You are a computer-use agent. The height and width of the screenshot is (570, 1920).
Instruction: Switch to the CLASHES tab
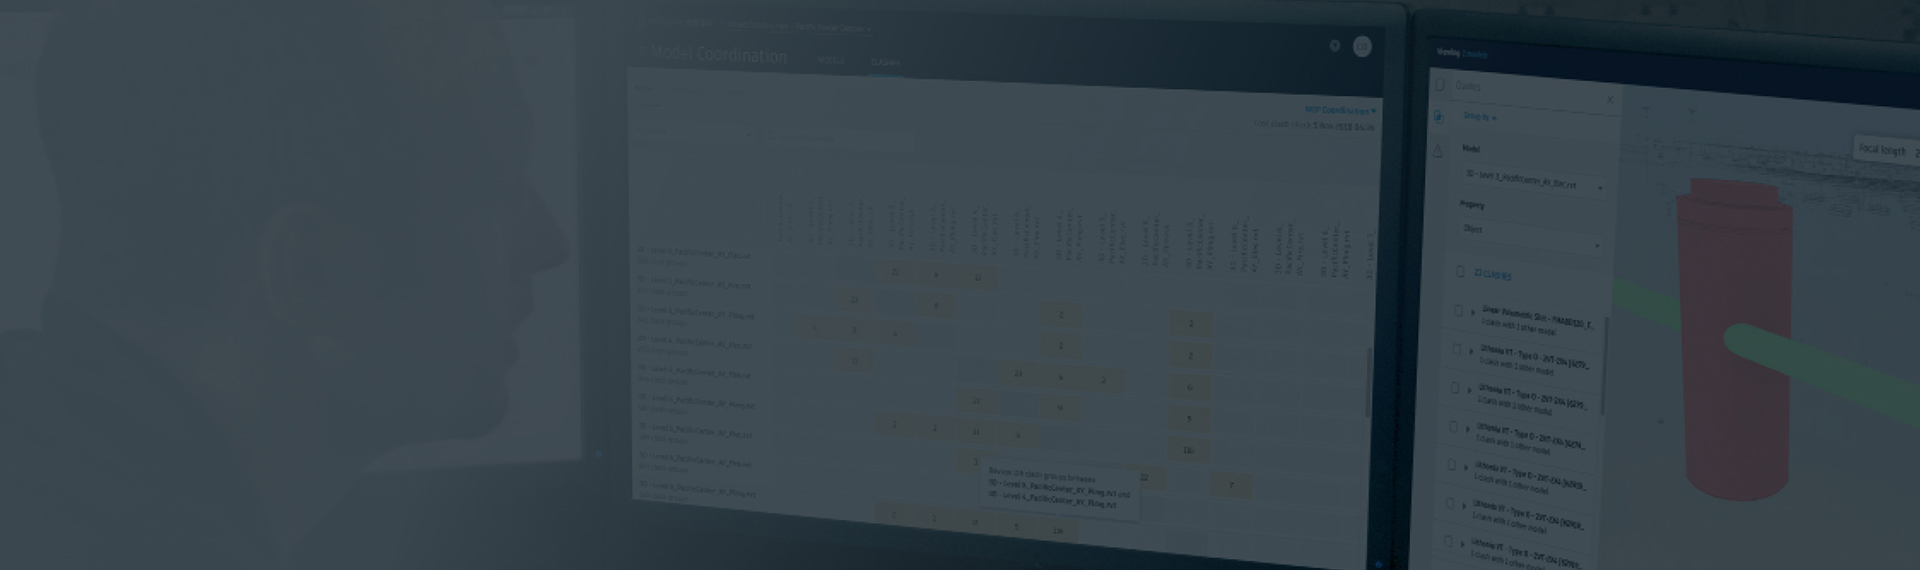[x=885, y=62]
